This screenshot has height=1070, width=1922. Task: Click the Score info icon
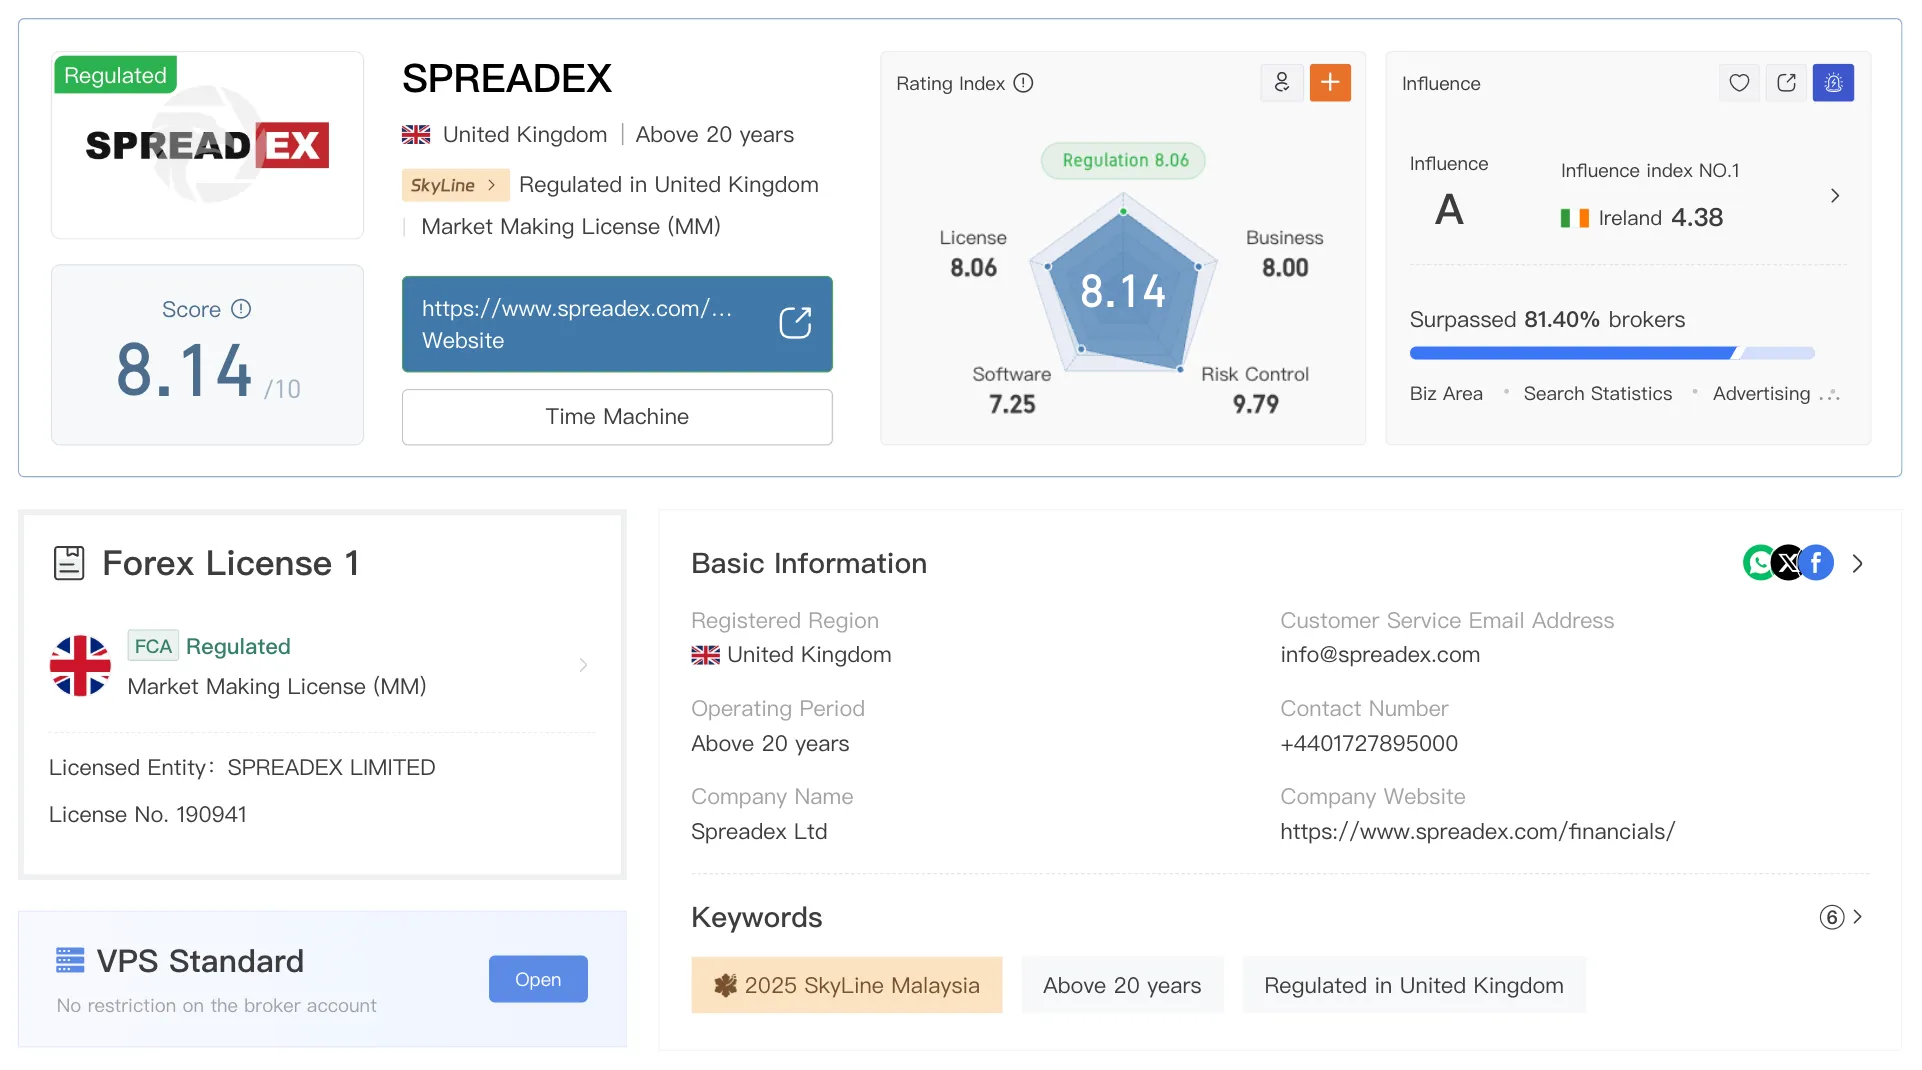point(241,309)
